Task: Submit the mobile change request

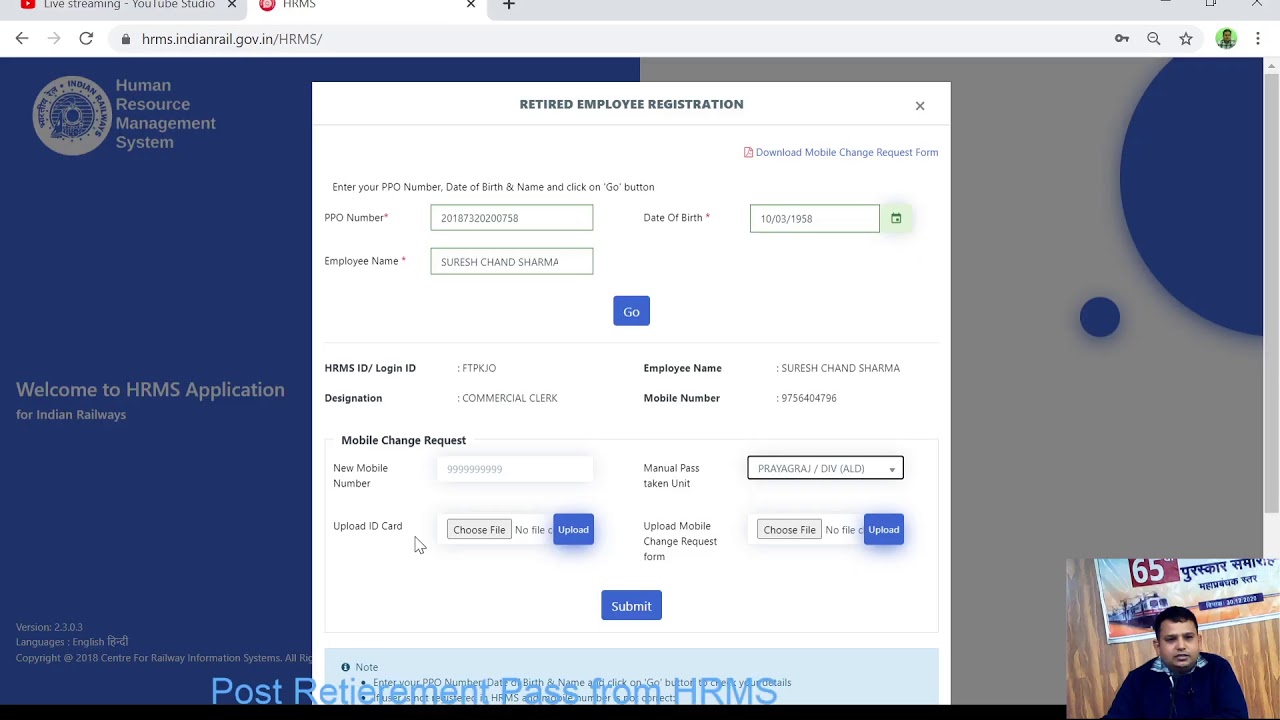Action: (631, 606)
